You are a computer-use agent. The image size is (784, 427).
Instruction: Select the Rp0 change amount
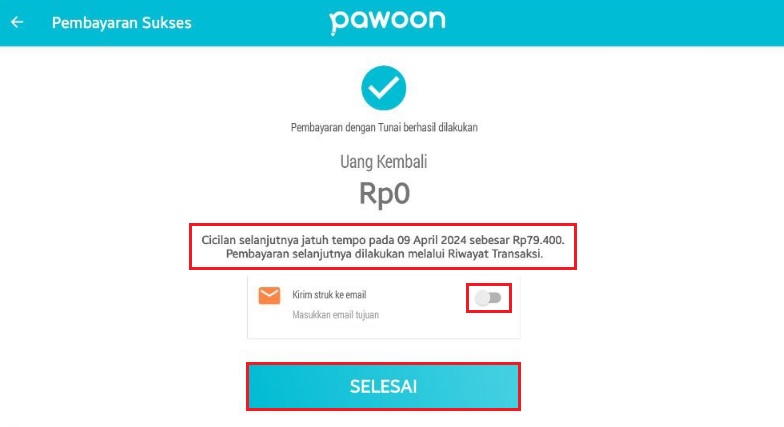click(x=384, y=194)
